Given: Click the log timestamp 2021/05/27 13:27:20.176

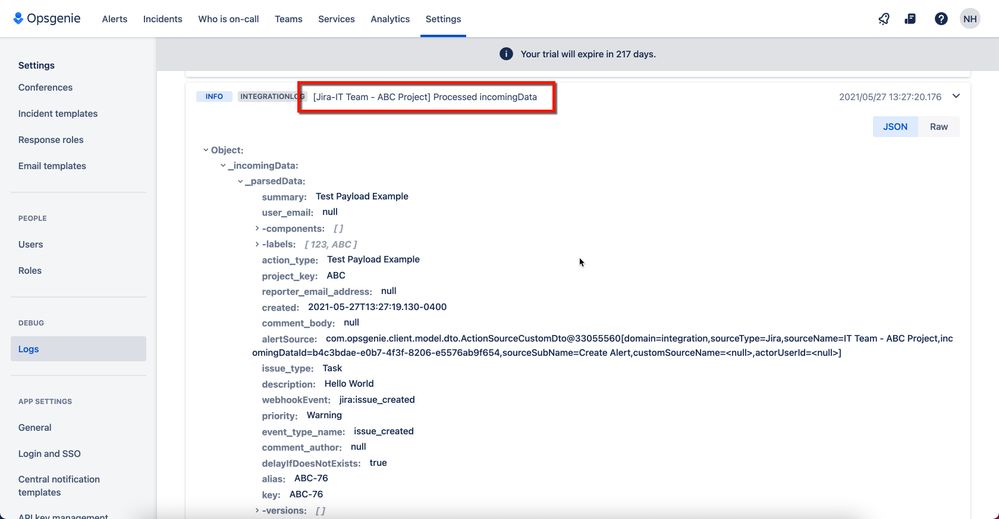Looking at the screenshot, I should (x=890, y=97).
